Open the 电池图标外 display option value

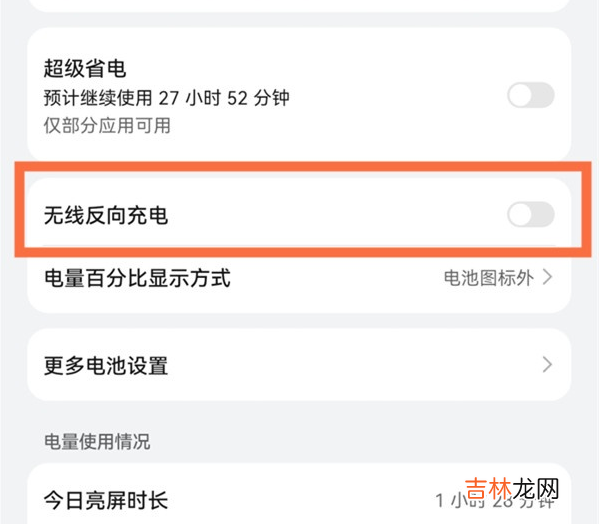tap(488, 278)
